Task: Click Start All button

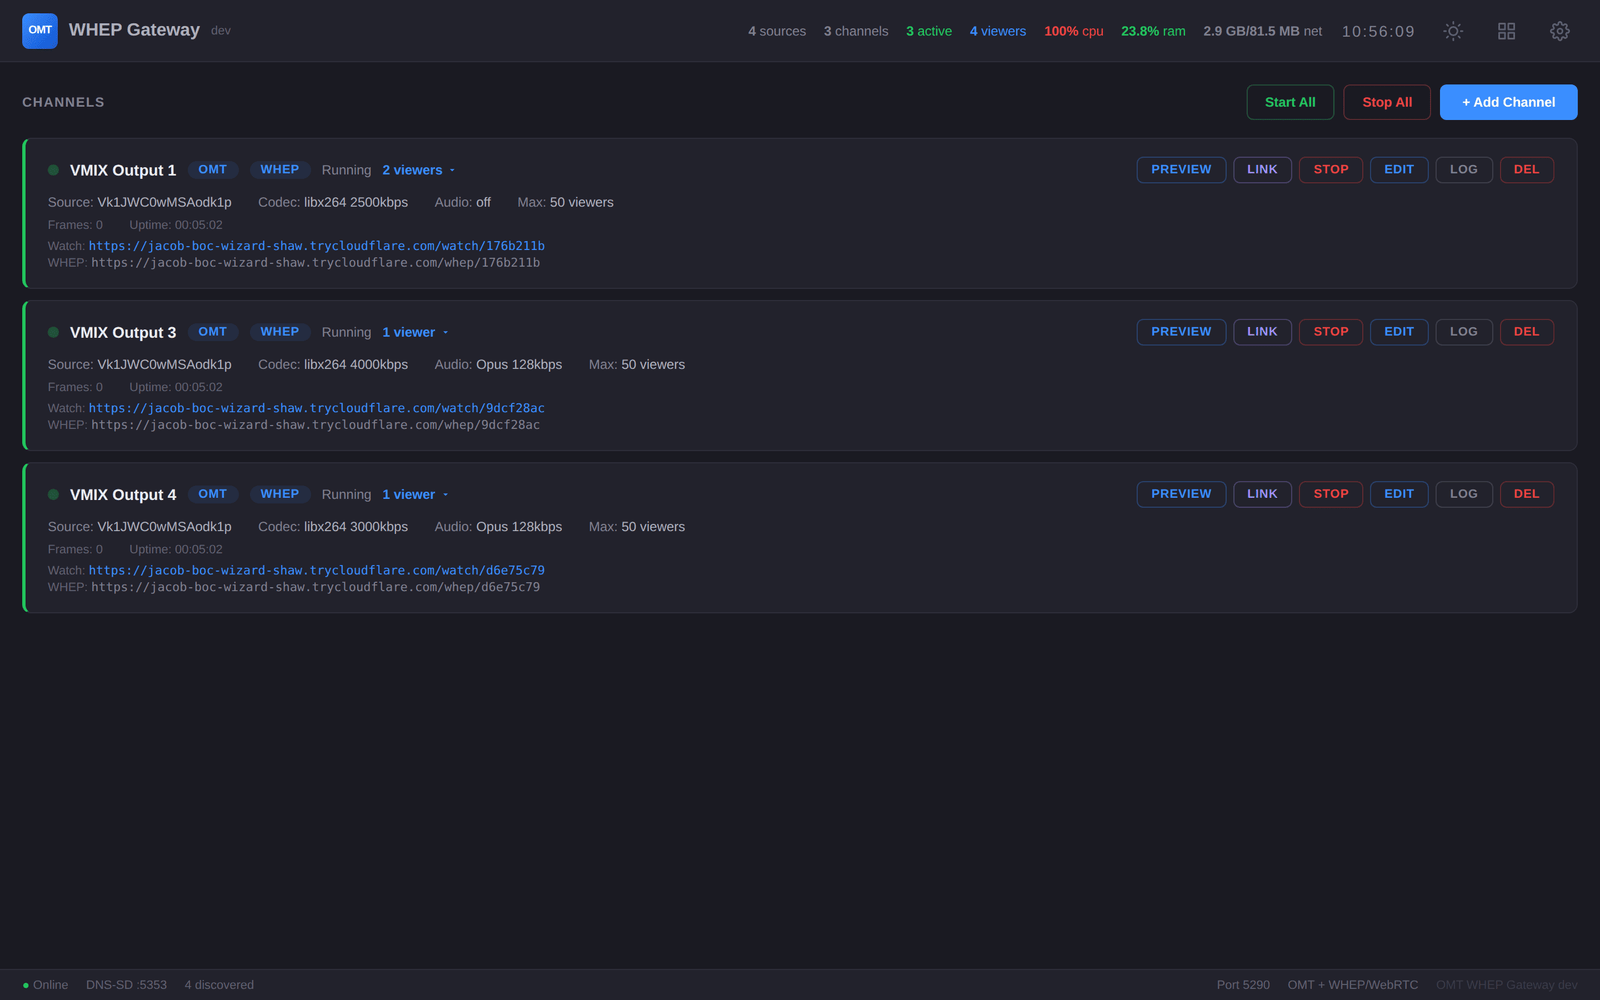Action: tap(1290, 101)
